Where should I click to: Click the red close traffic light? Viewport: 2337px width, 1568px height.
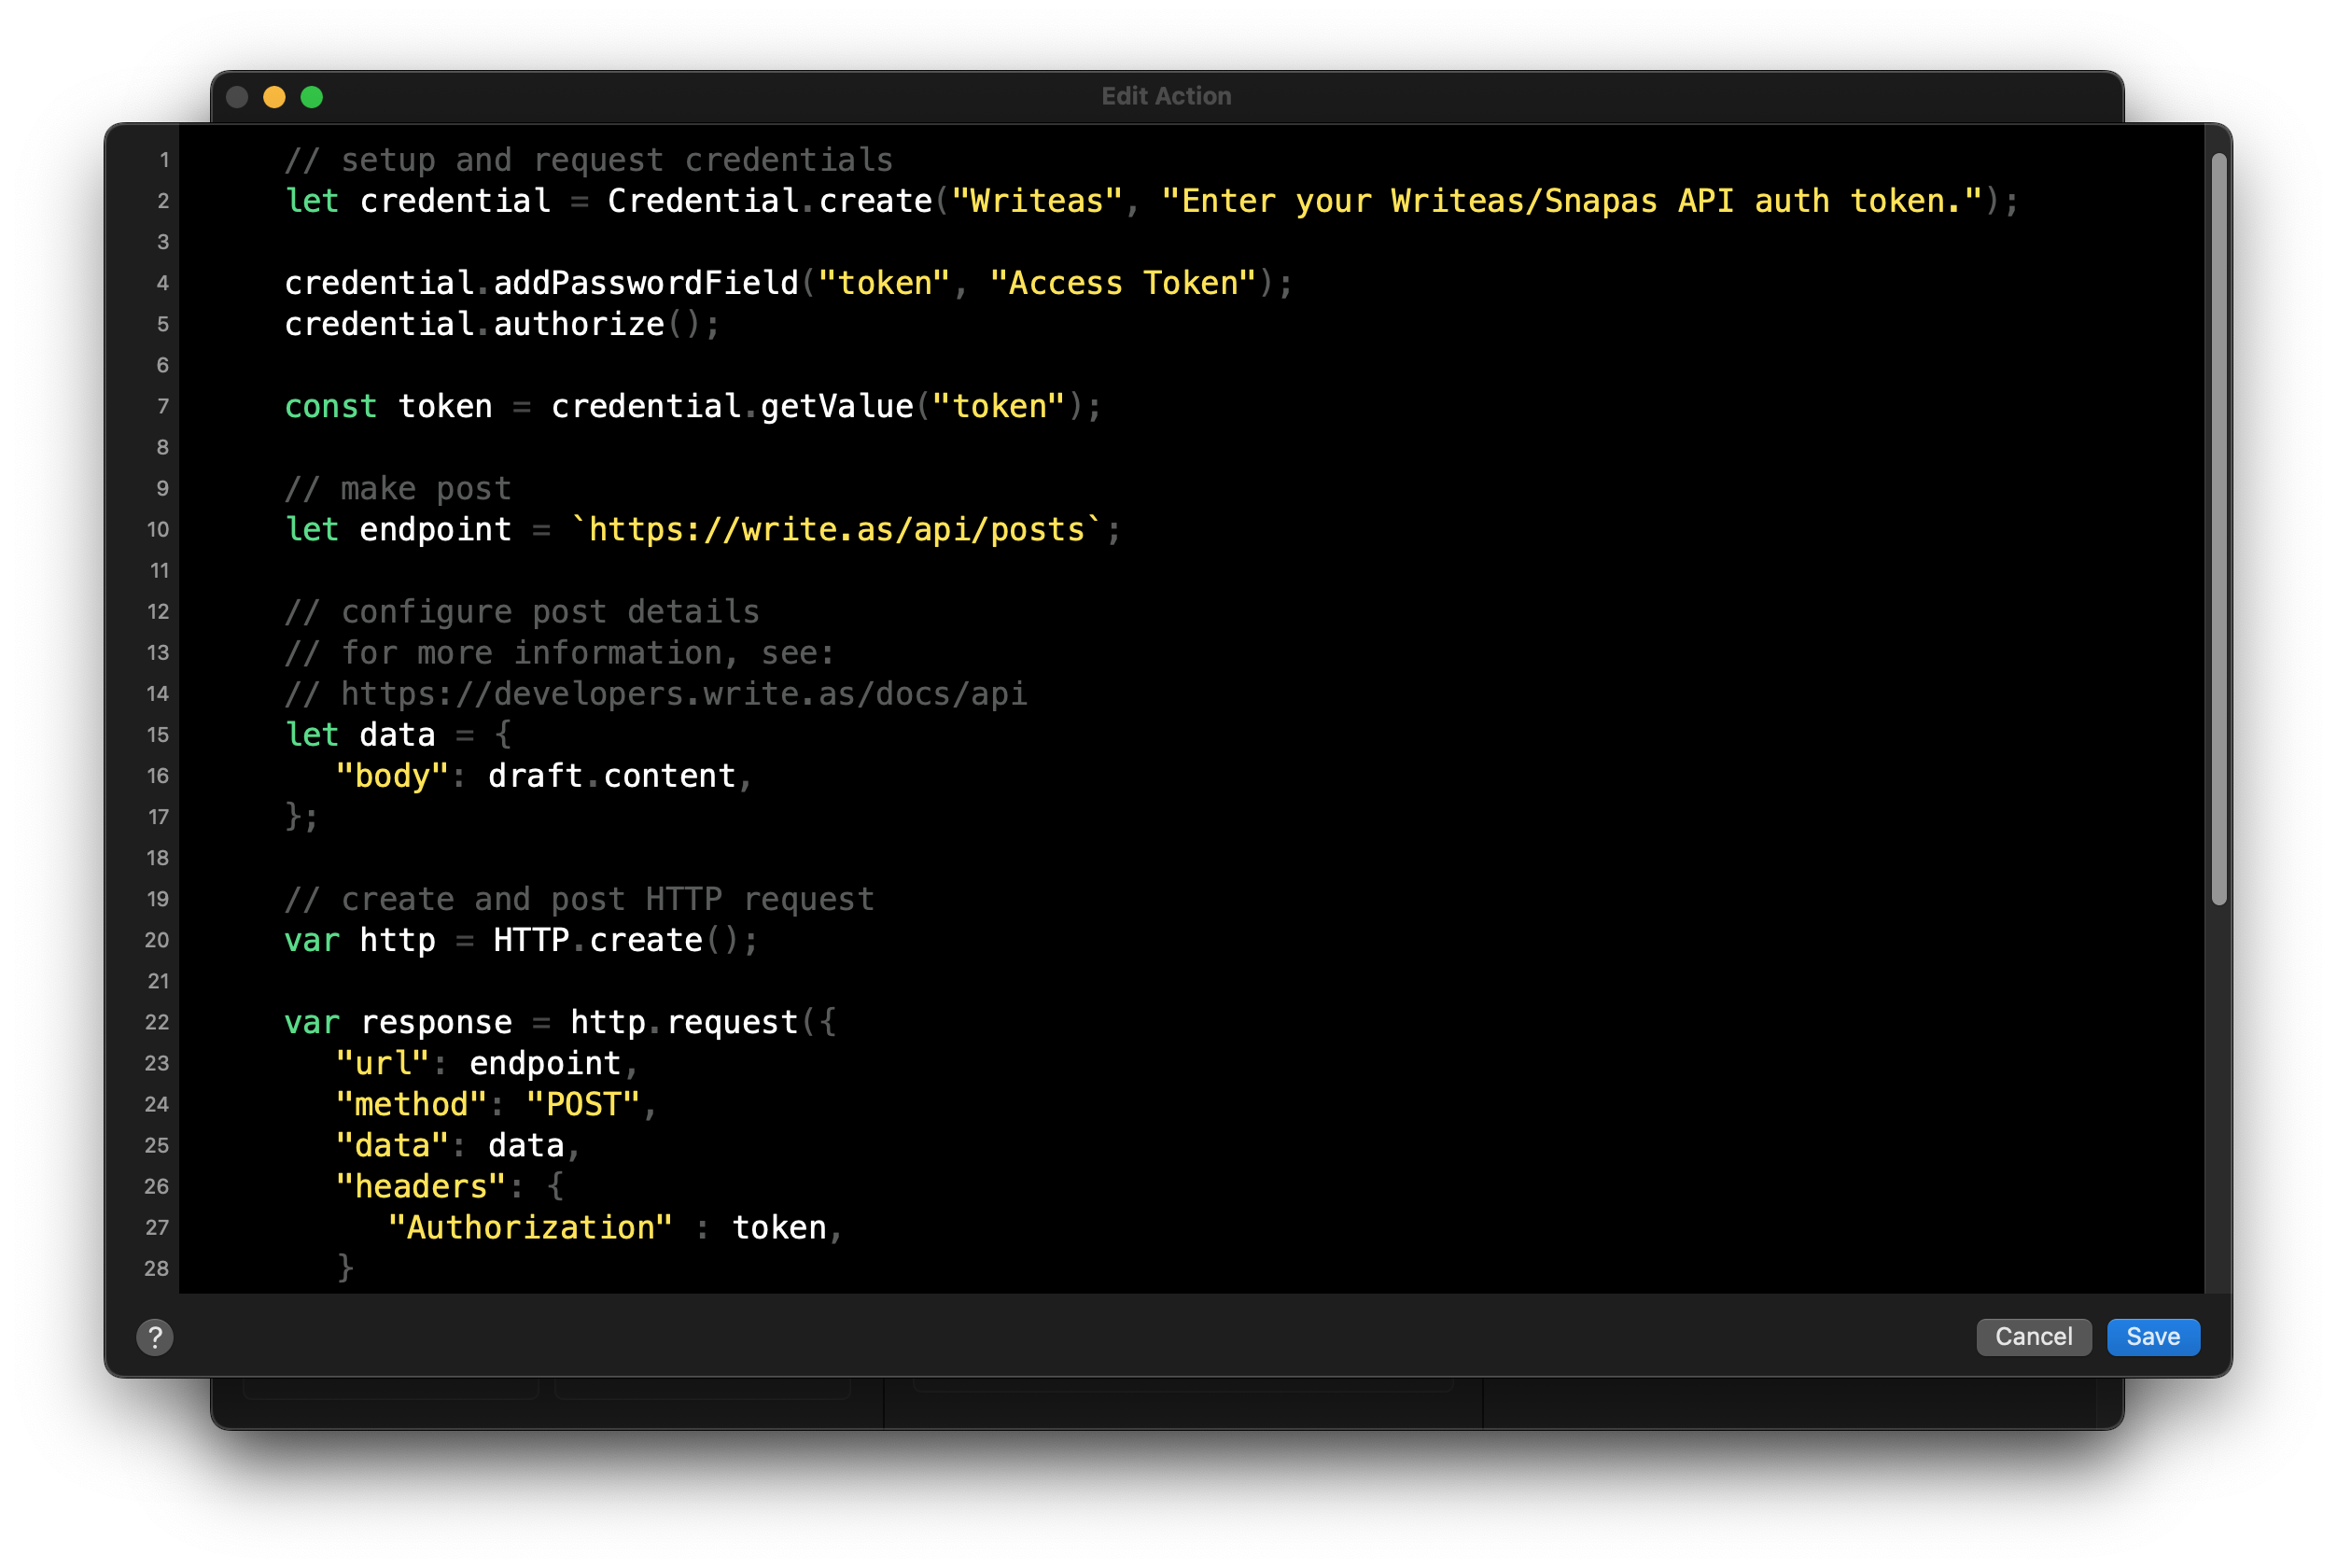click(236, 96)
